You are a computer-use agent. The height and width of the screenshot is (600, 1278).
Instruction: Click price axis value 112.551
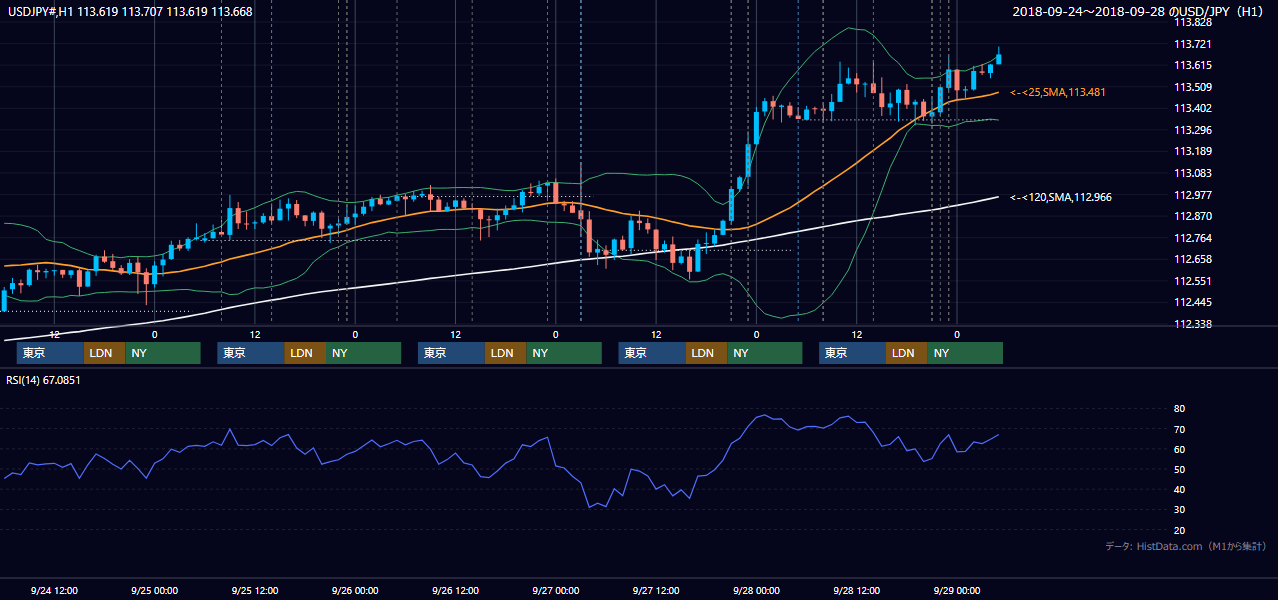point(1192,281)
